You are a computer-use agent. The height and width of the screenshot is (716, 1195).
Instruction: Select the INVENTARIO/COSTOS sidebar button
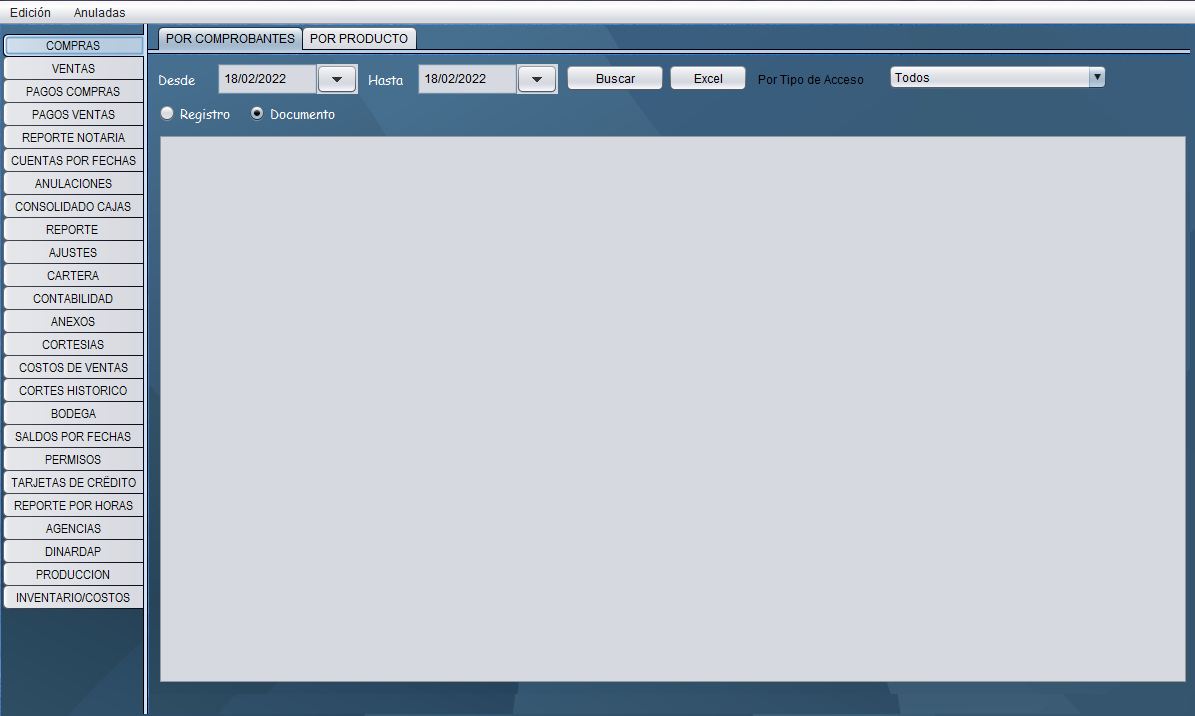tap(73, 597)
